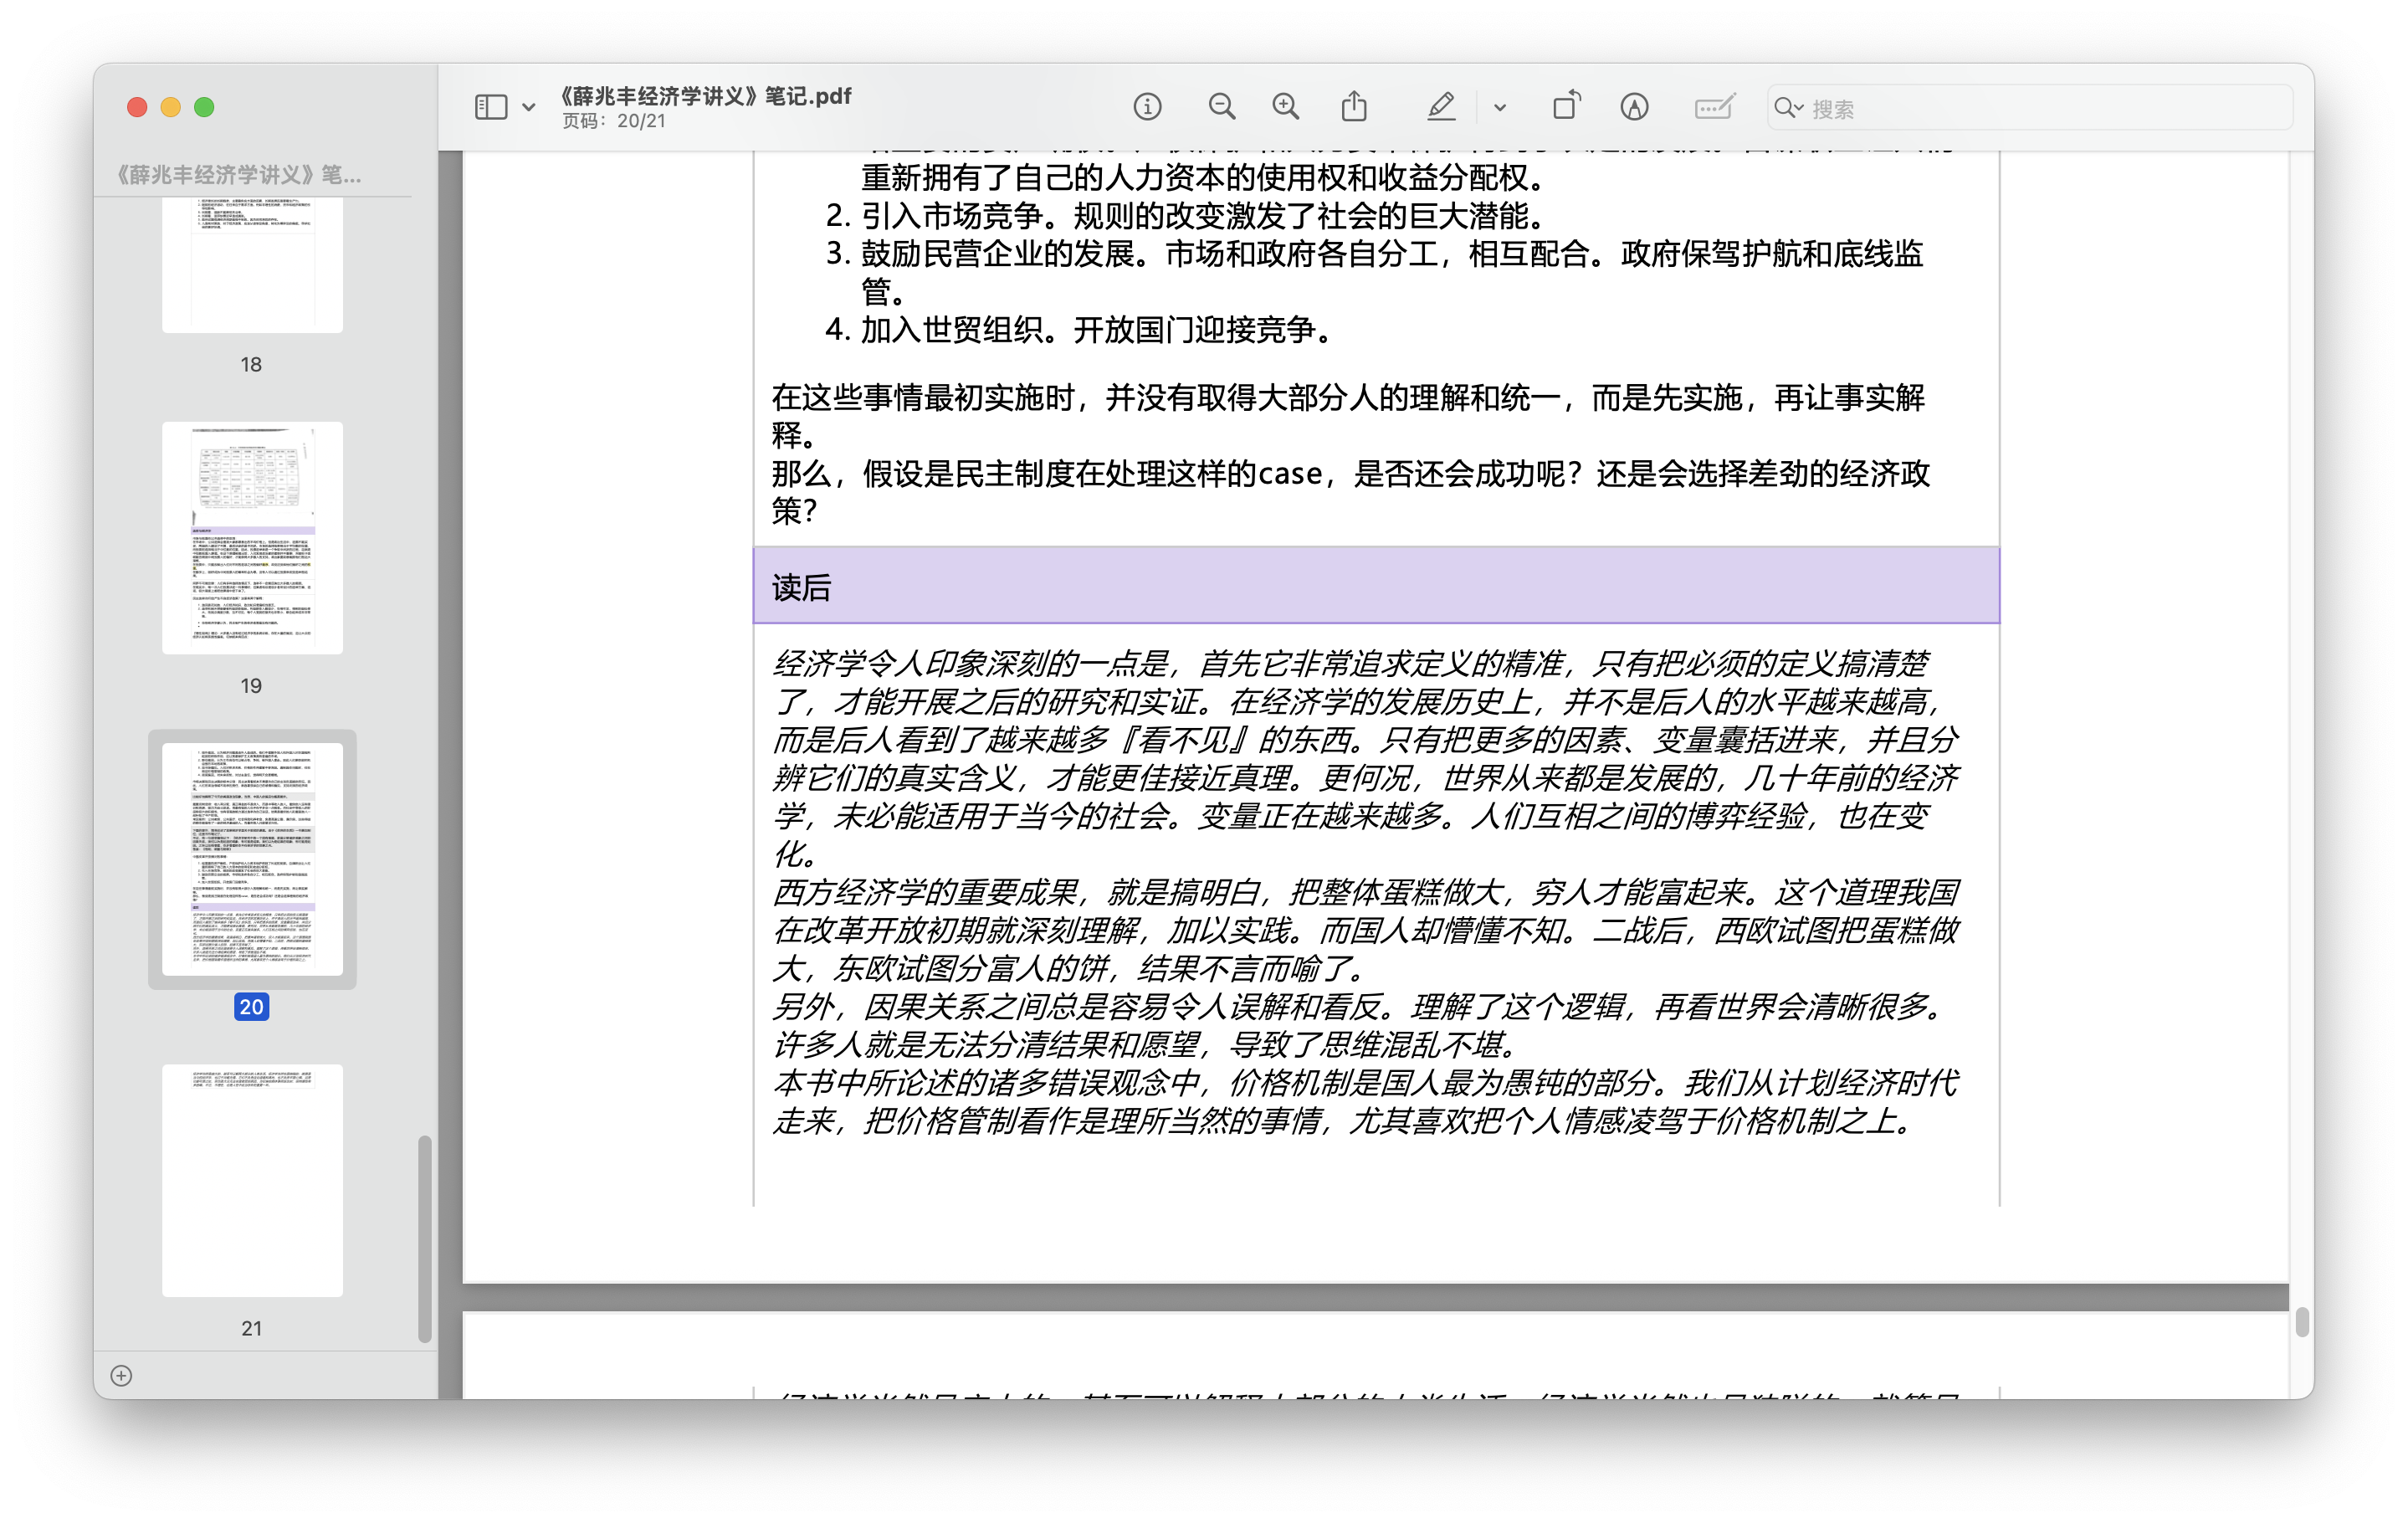Click the search field

pos(2040,108)
